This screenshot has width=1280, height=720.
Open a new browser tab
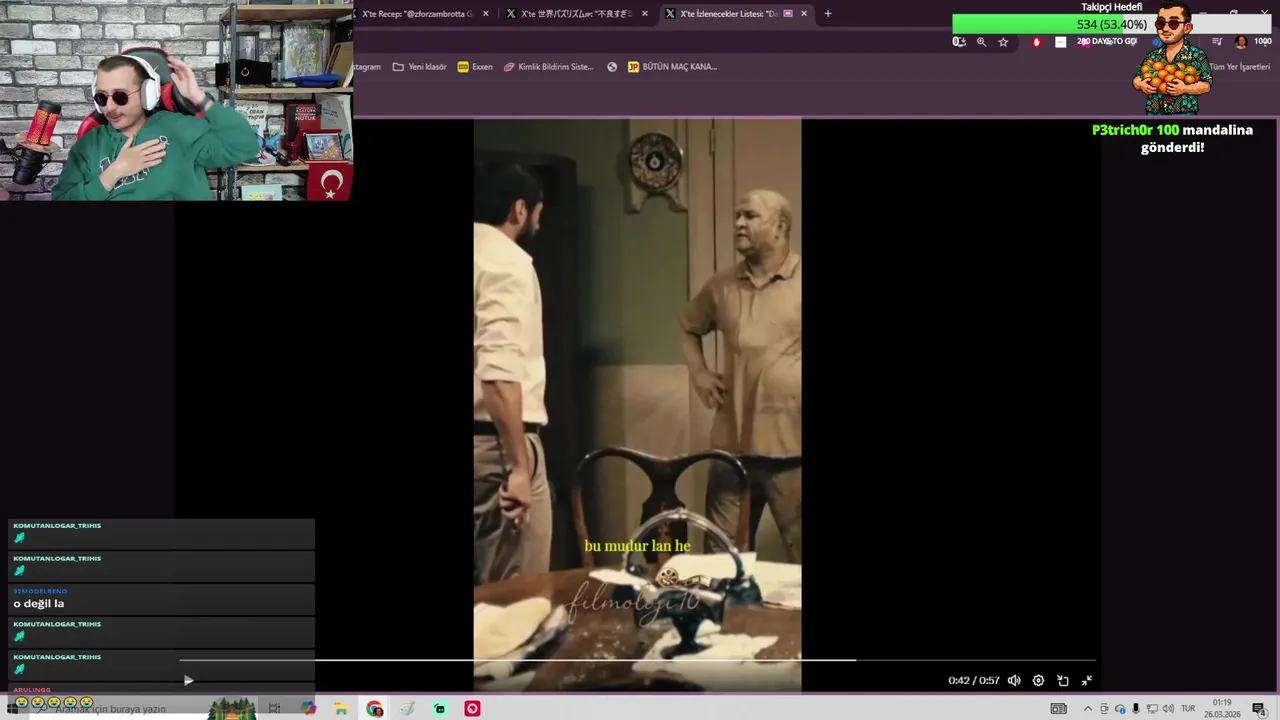coord(827,14)
